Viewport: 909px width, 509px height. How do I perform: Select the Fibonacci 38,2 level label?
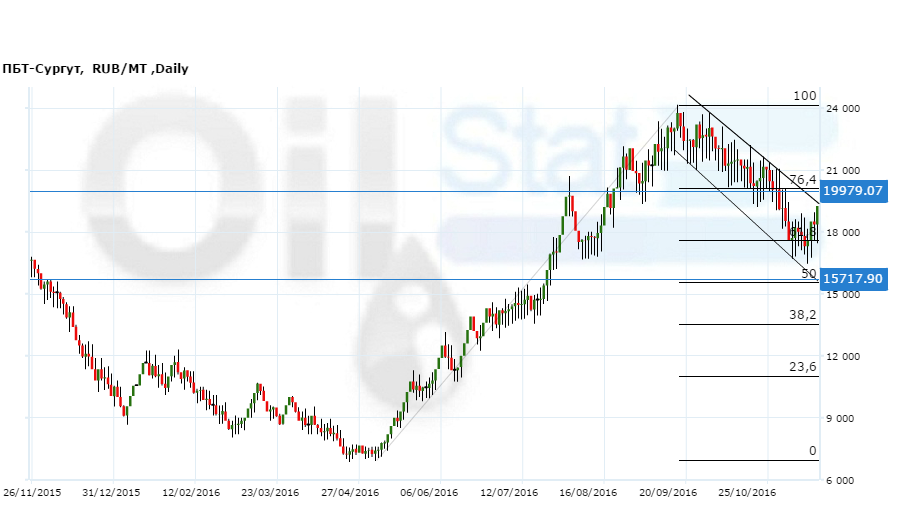803,314
